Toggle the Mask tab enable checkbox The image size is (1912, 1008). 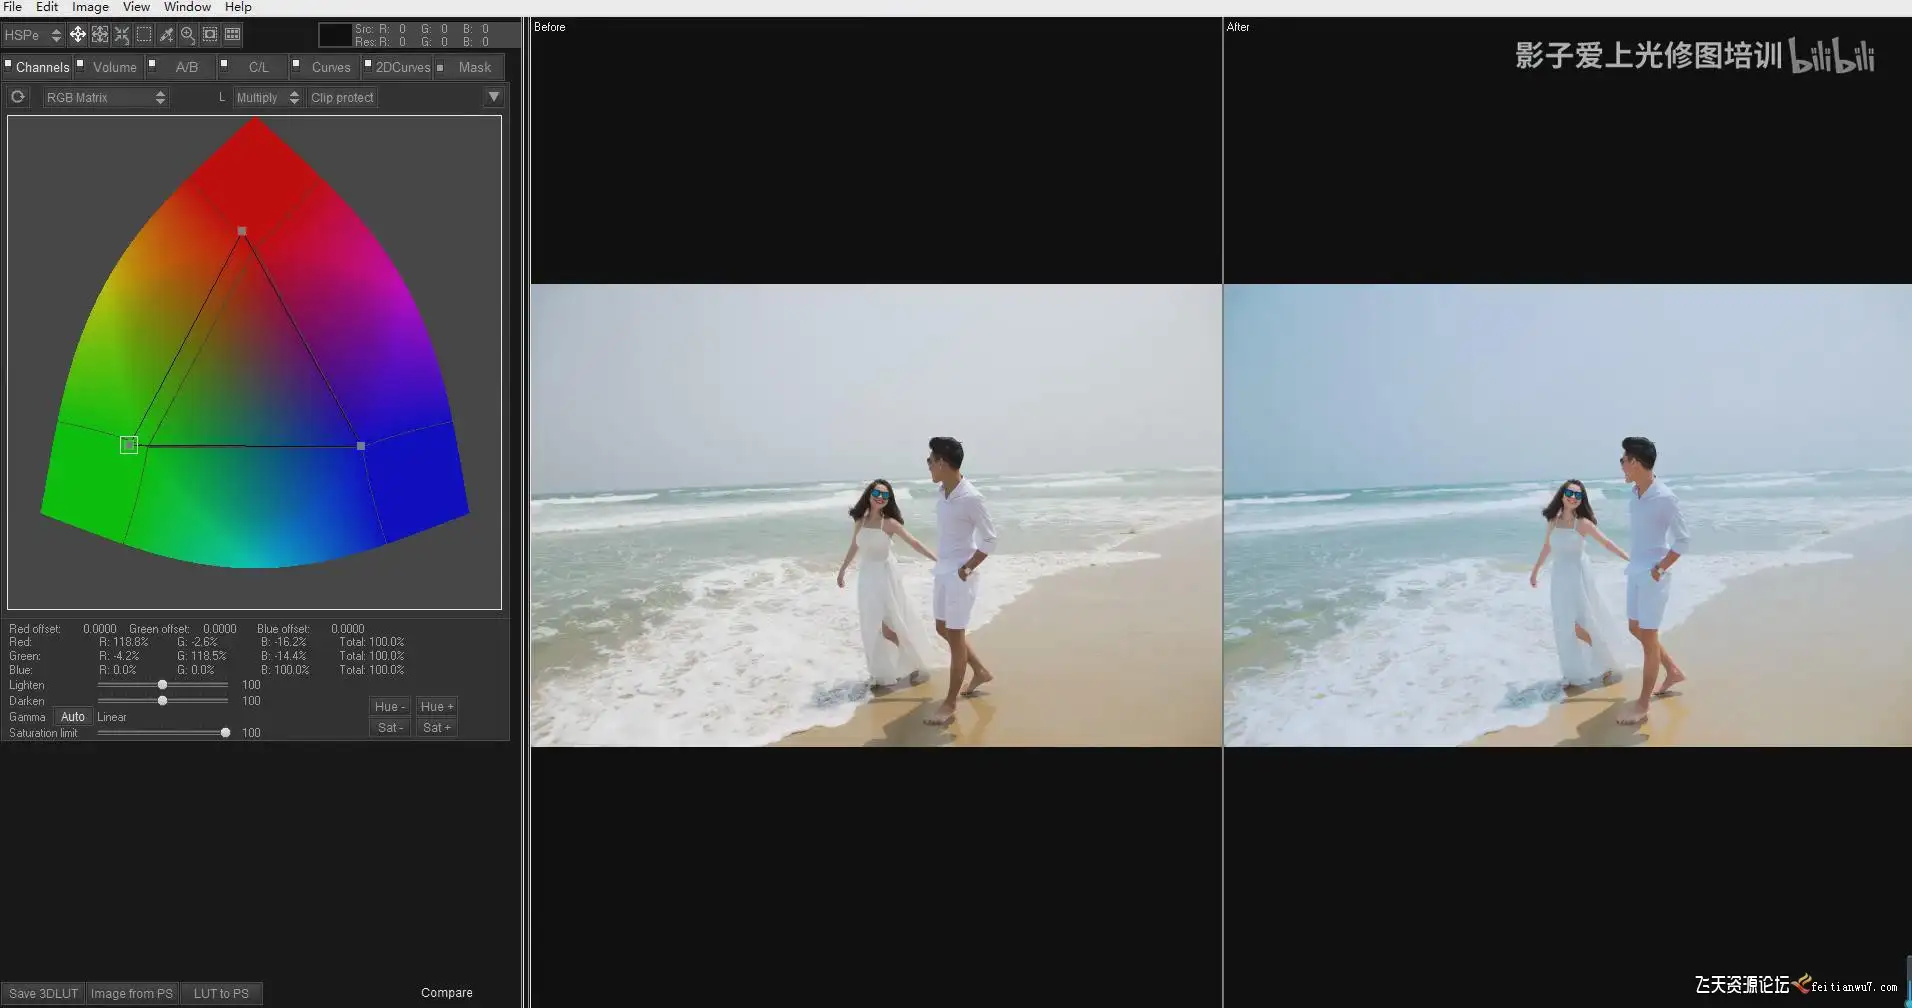(440, 67)
